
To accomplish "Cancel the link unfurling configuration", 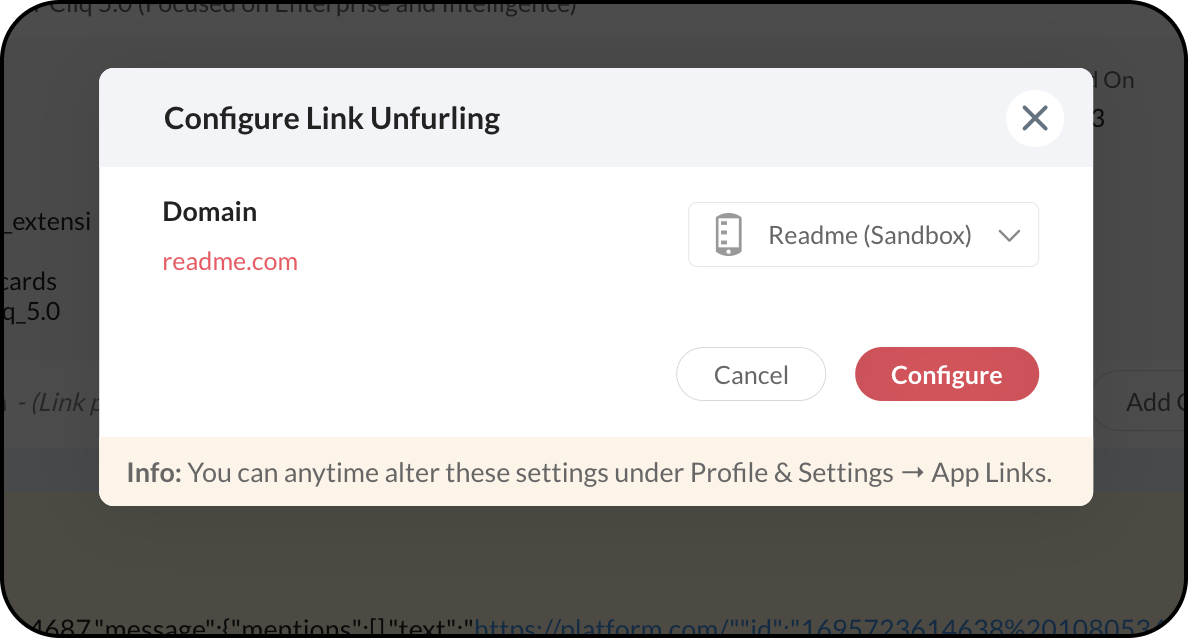I will coord(751,374).
